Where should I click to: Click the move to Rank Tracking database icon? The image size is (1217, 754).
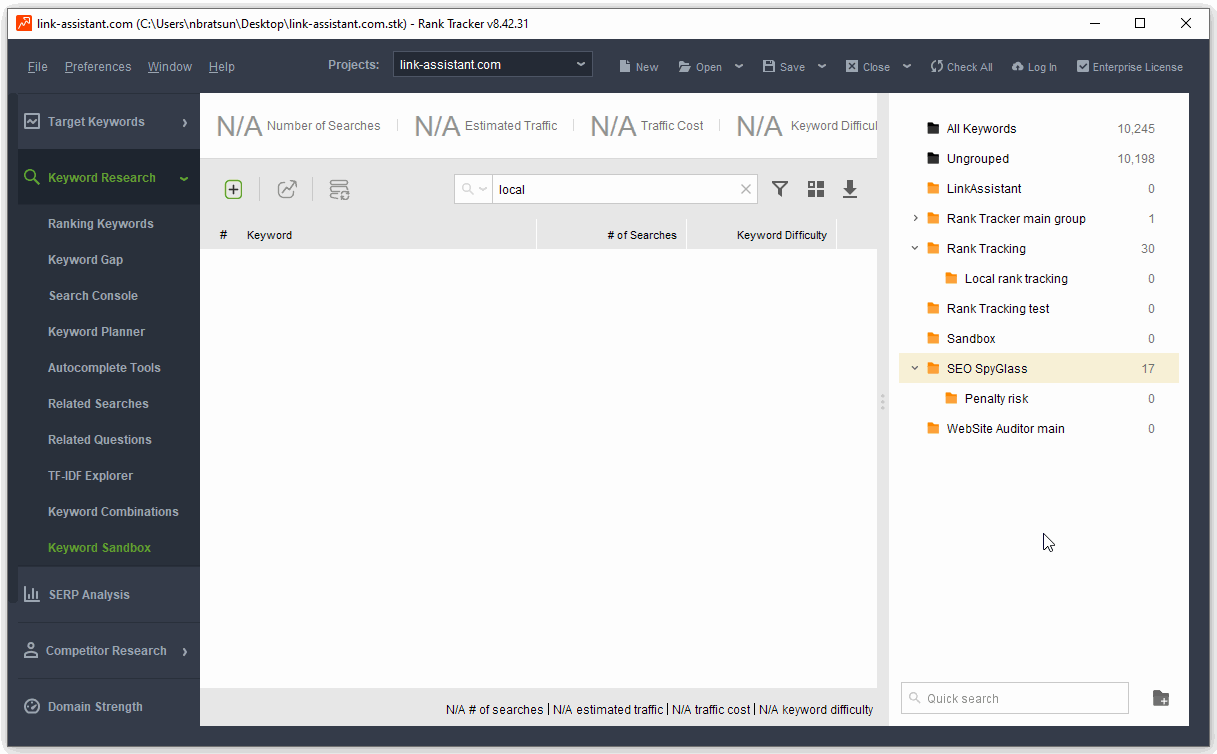(x=340, y=189)
